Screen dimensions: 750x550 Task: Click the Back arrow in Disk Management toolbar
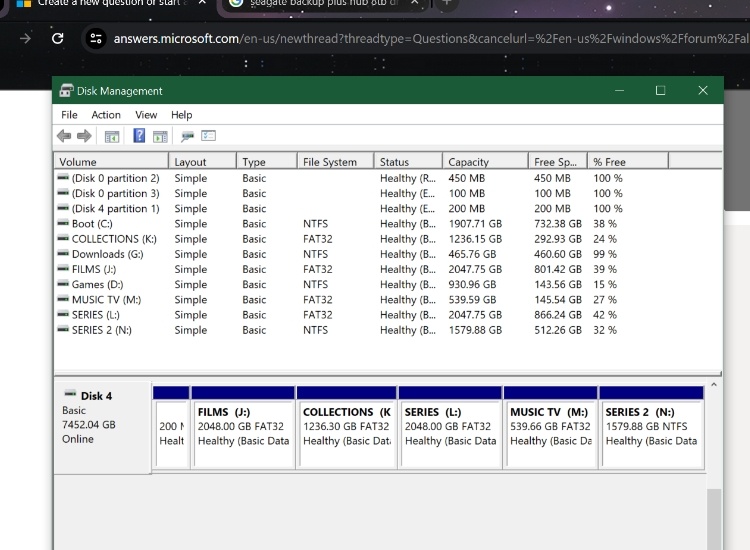click(x=64, y=136)
